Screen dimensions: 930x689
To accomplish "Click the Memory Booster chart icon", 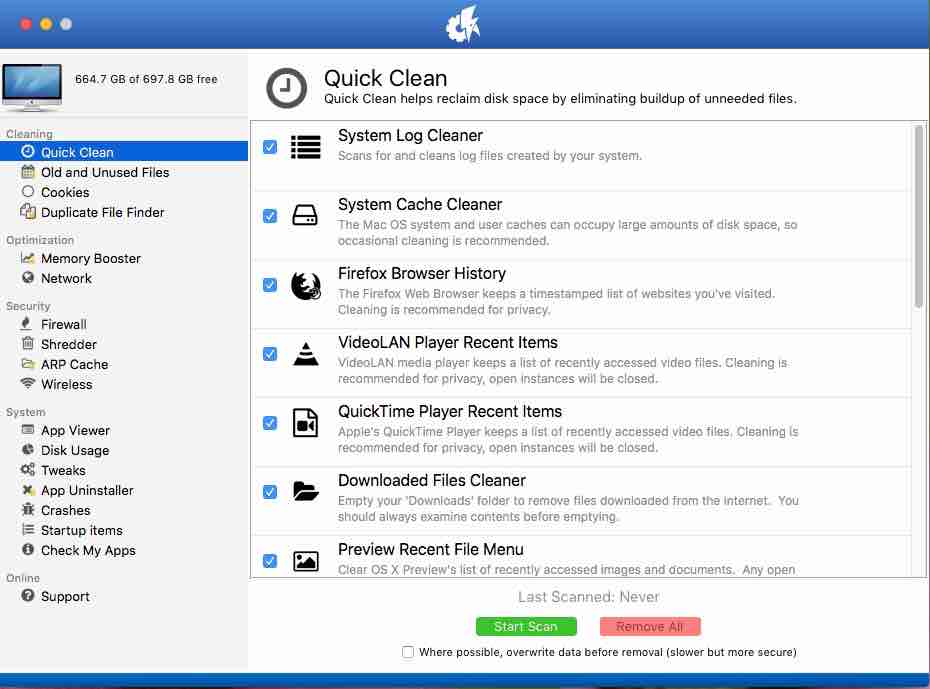I will pyautogui.click(x=28, y=258).
